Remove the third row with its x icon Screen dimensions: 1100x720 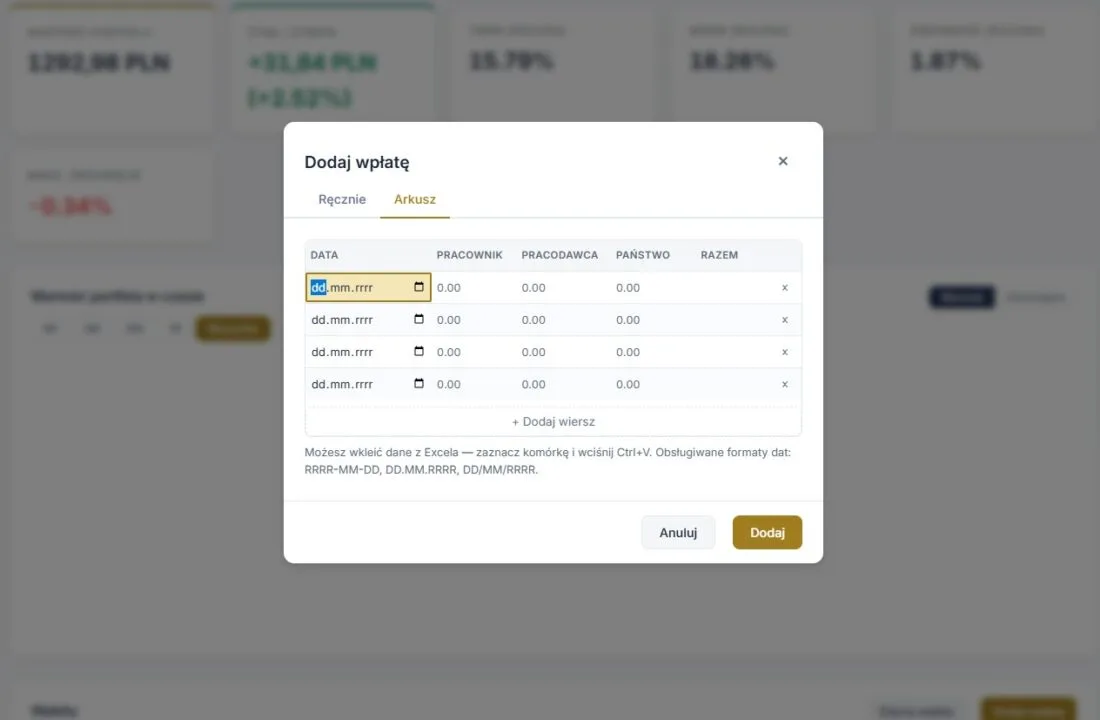pyautogui.click(x=785, y=352)
